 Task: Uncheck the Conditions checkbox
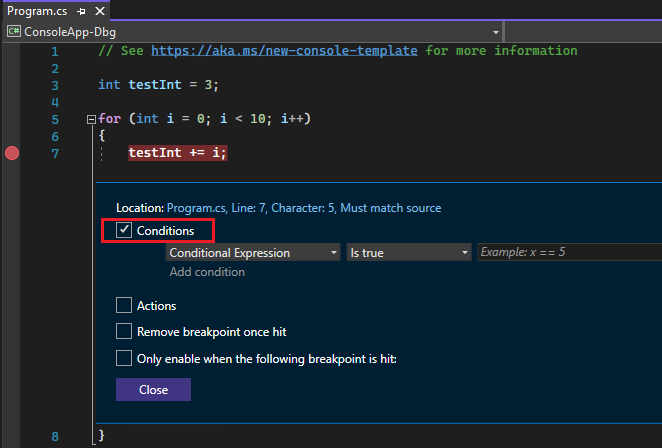pos(124,231)
